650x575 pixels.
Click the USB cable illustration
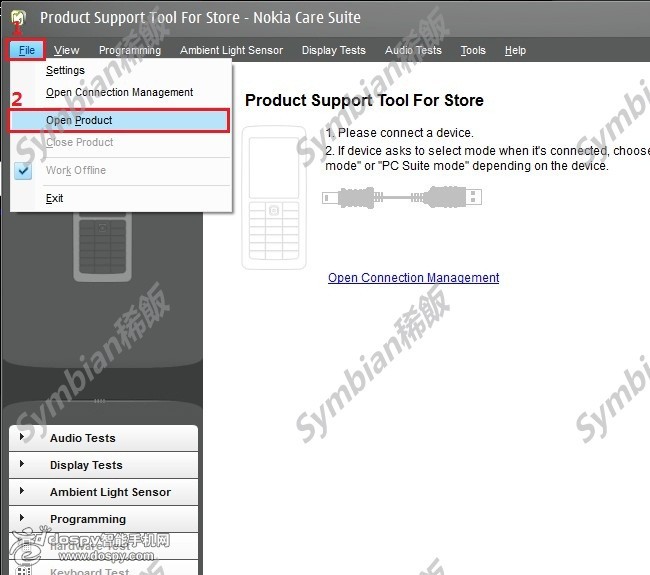coord(401,197)
